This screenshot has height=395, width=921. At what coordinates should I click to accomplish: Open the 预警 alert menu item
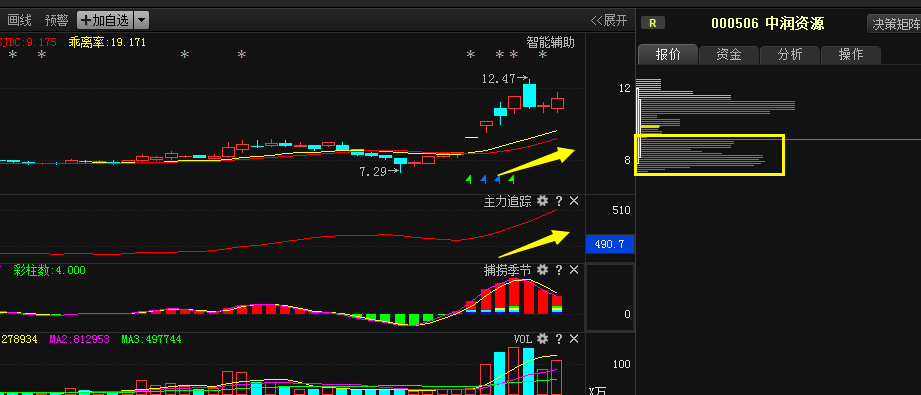(x=56, y=21)
